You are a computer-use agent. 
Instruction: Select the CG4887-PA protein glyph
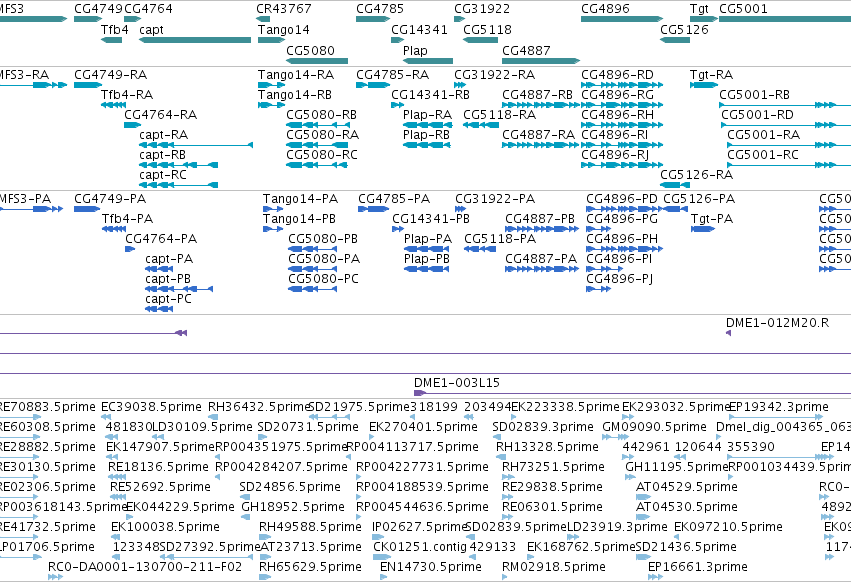click(542, 269)
